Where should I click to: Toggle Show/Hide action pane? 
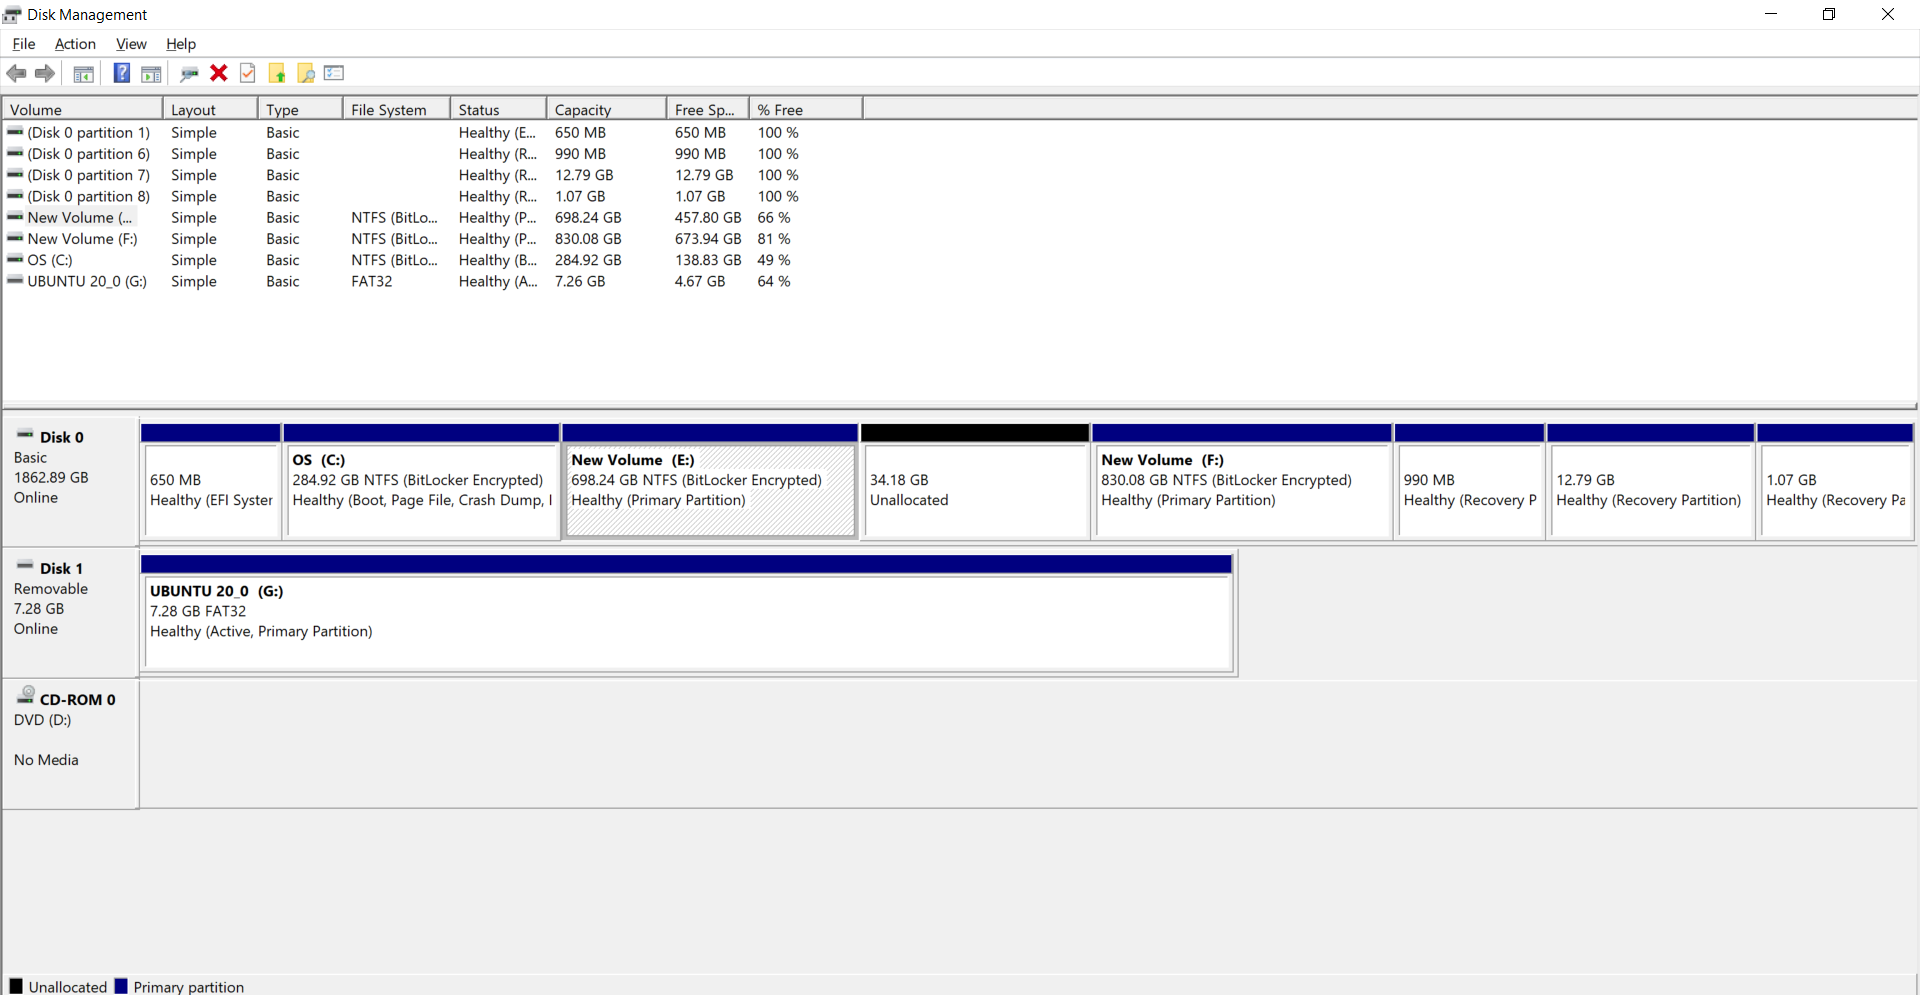[x=151, y=73]
